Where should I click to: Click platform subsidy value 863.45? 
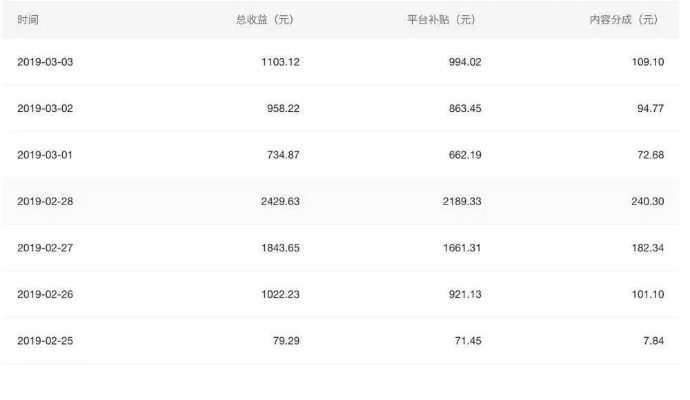[x=465, y=109]
